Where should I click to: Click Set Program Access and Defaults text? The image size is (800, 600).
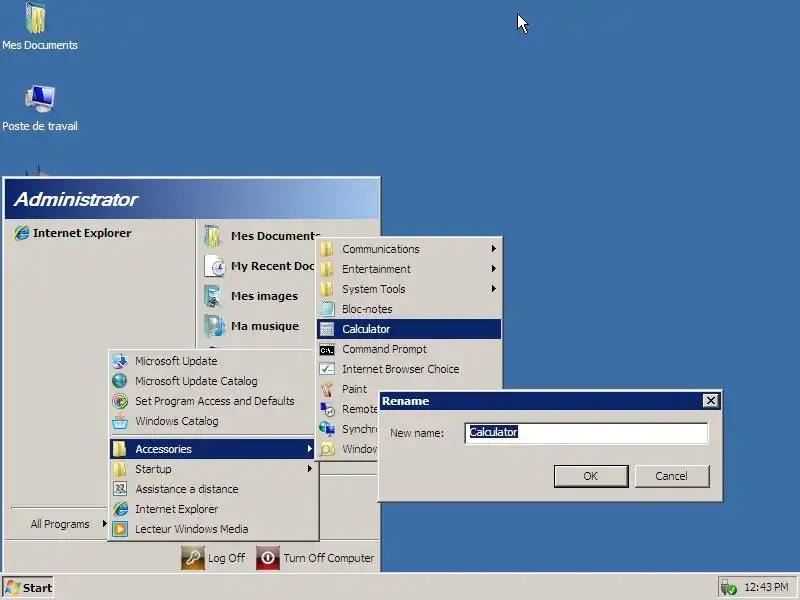tap(215, 401)
